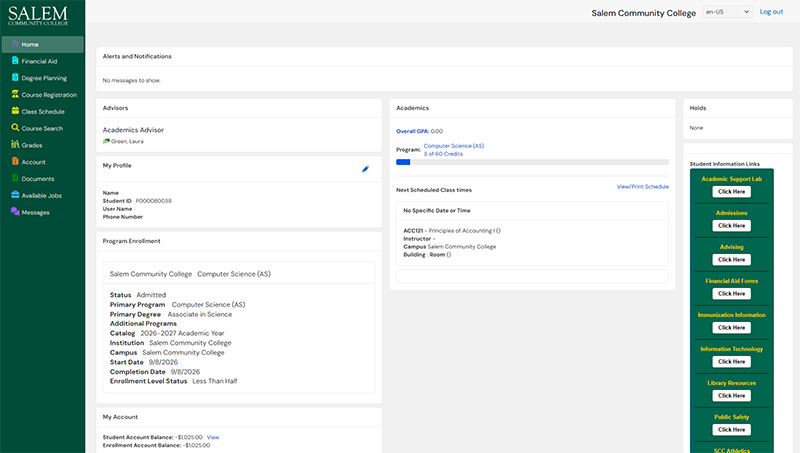The image size is (800, 453).
Task: Open the en-US language dropdown
Action: coord(727,12)
